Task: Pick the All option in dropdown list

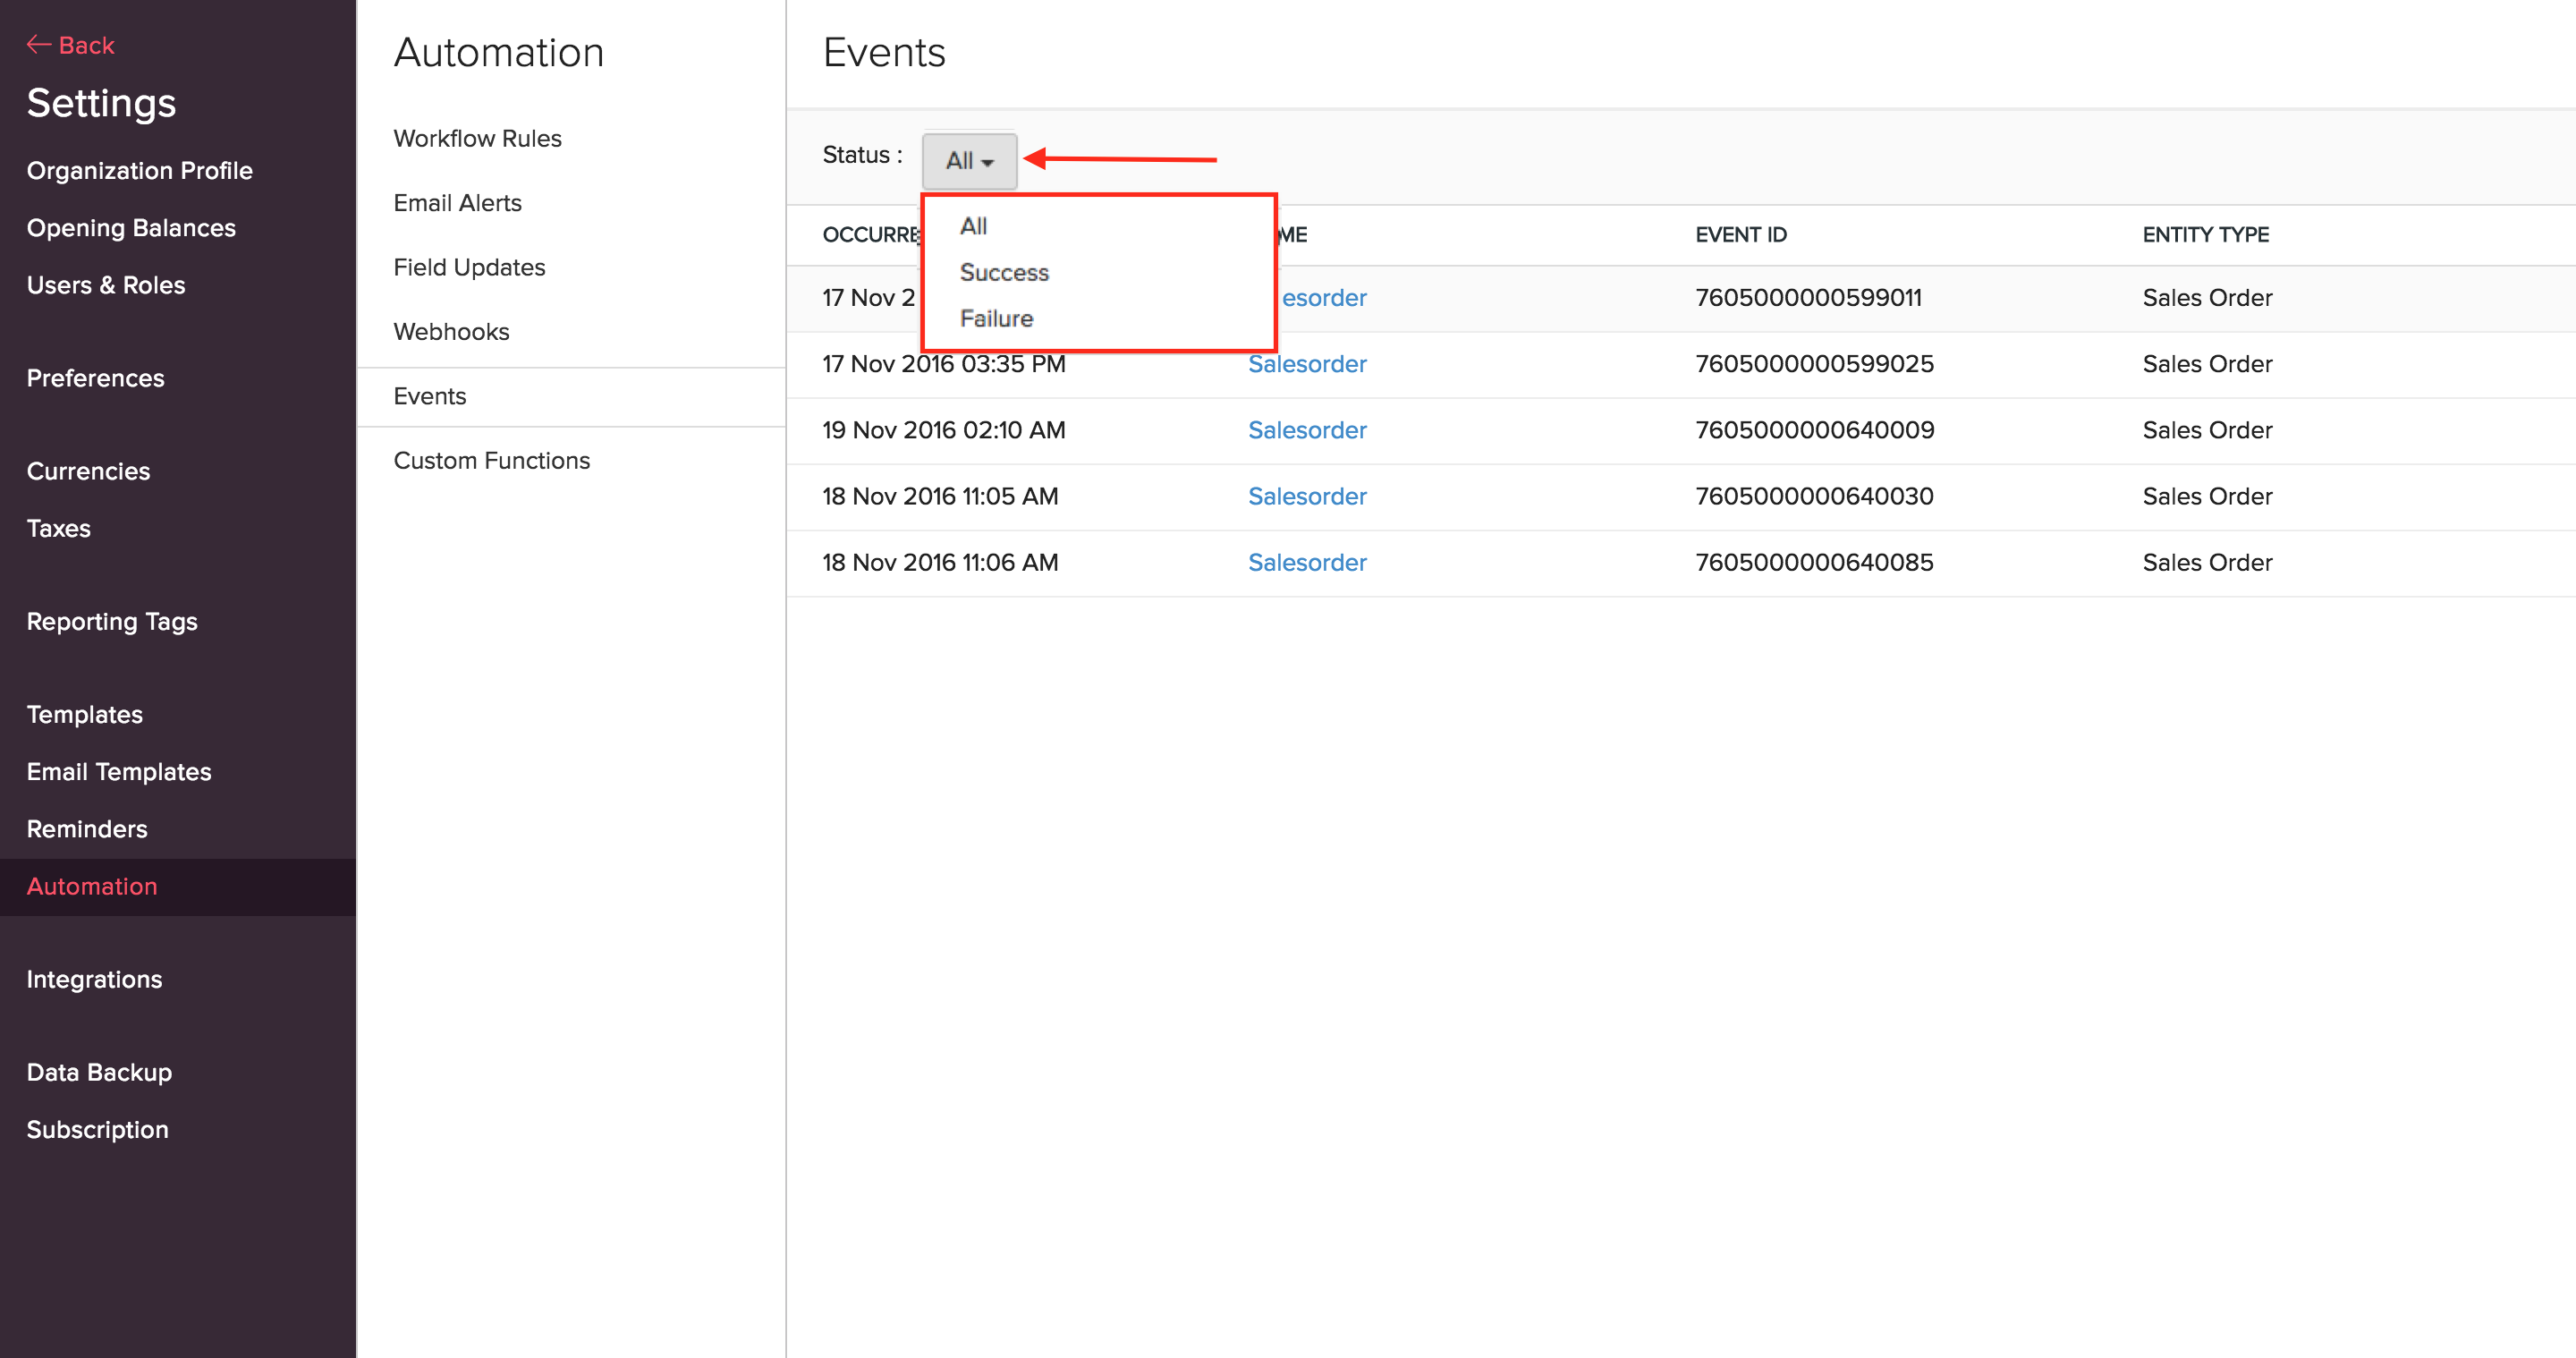Action: coord(972,226)
